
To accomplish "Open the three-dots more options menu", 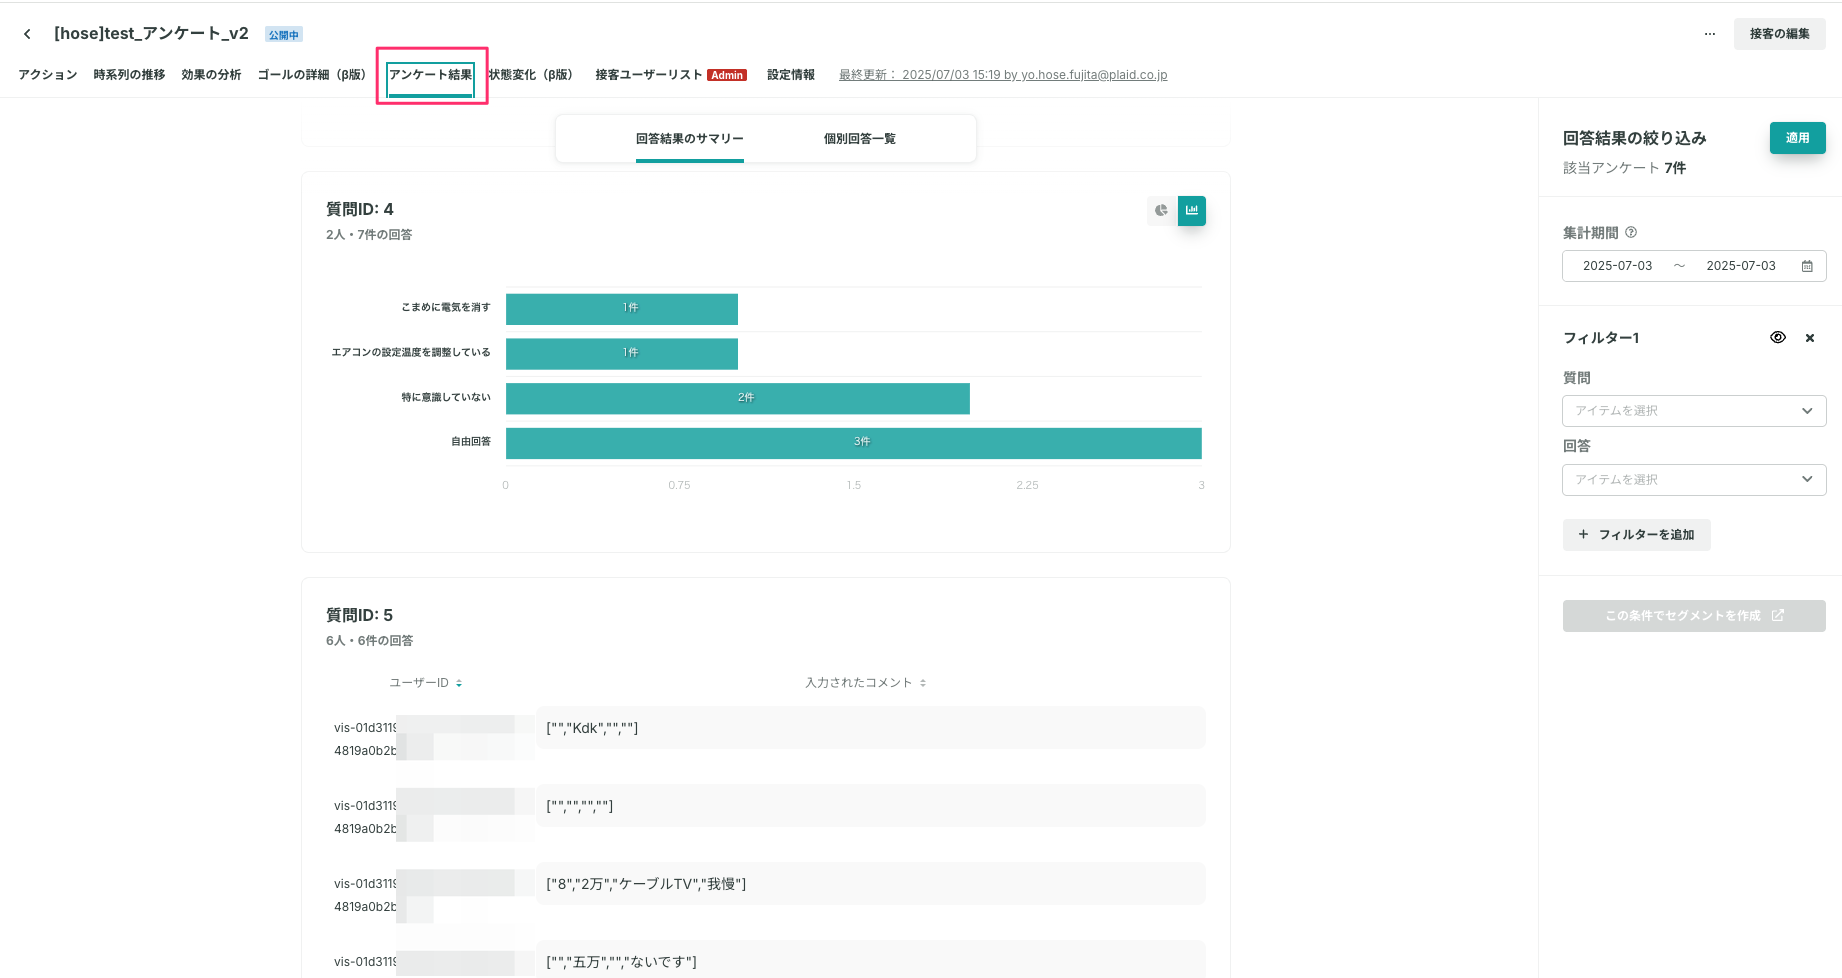I will tap(1710, 34).
